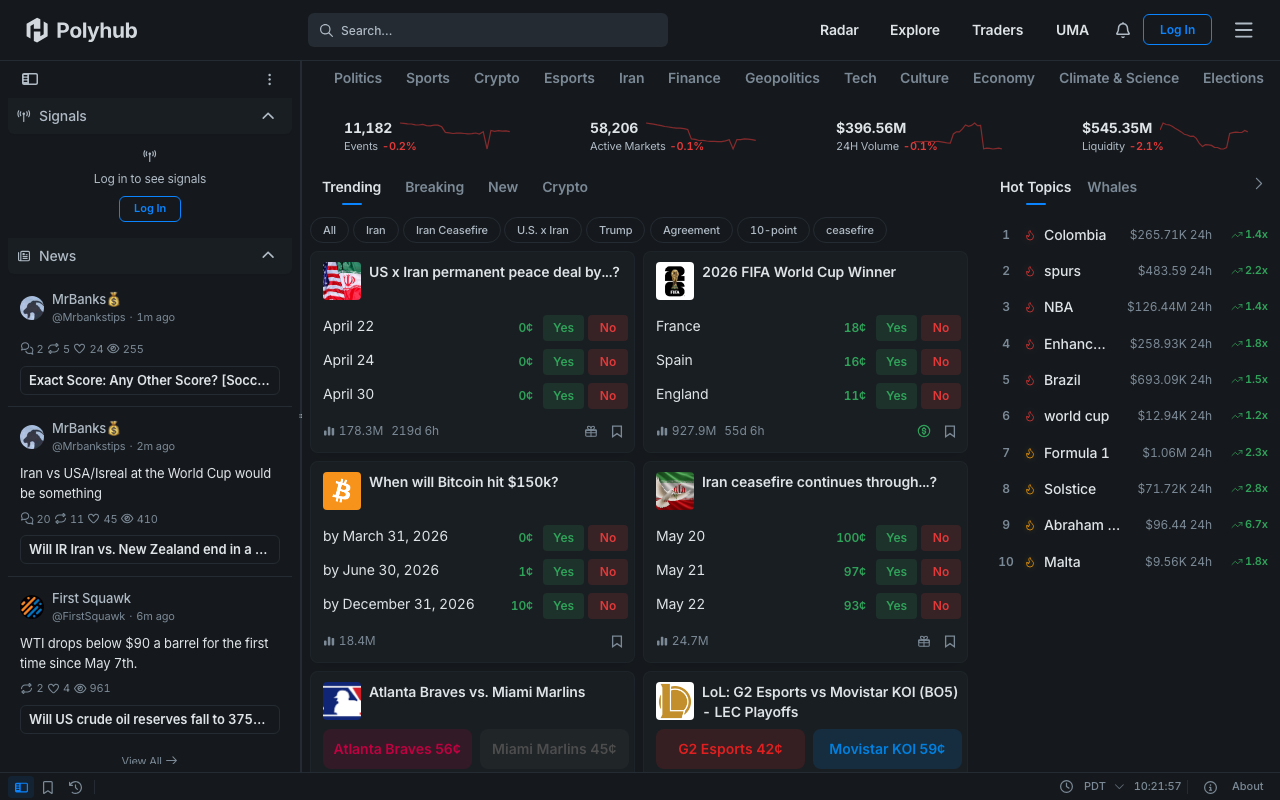Open the Radar nav item
This screenshot has height=800, width=1280.
839,30
